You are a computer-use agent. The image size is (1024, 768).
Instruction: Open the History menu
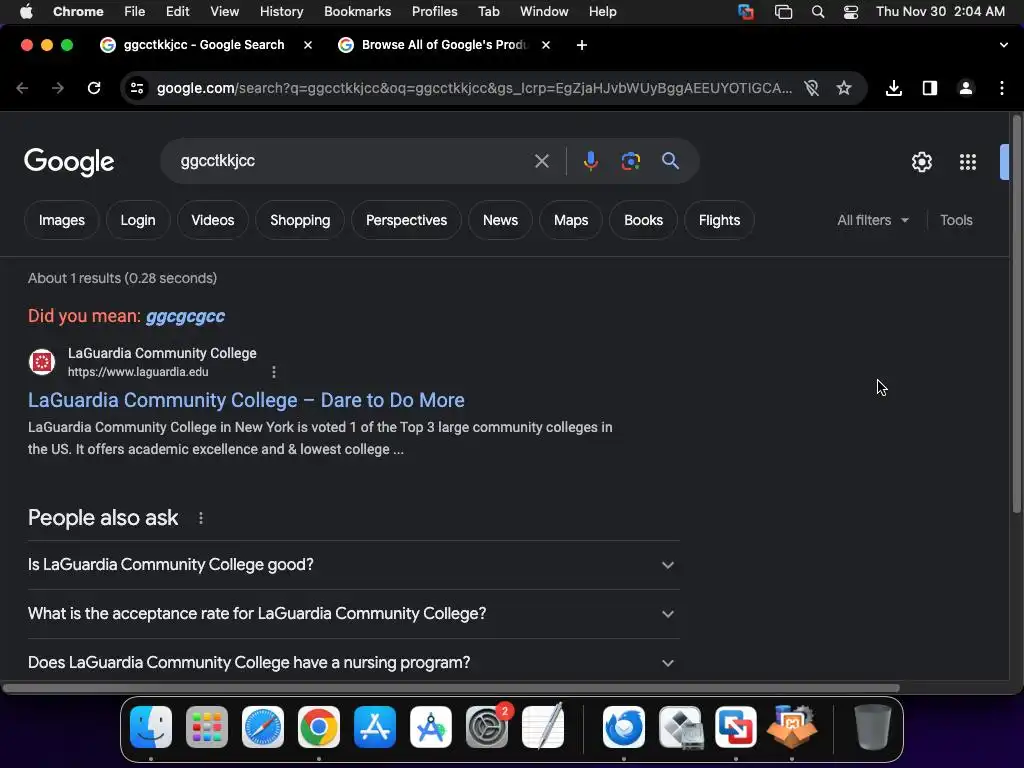pyautogui.click(x=281, y=12)
